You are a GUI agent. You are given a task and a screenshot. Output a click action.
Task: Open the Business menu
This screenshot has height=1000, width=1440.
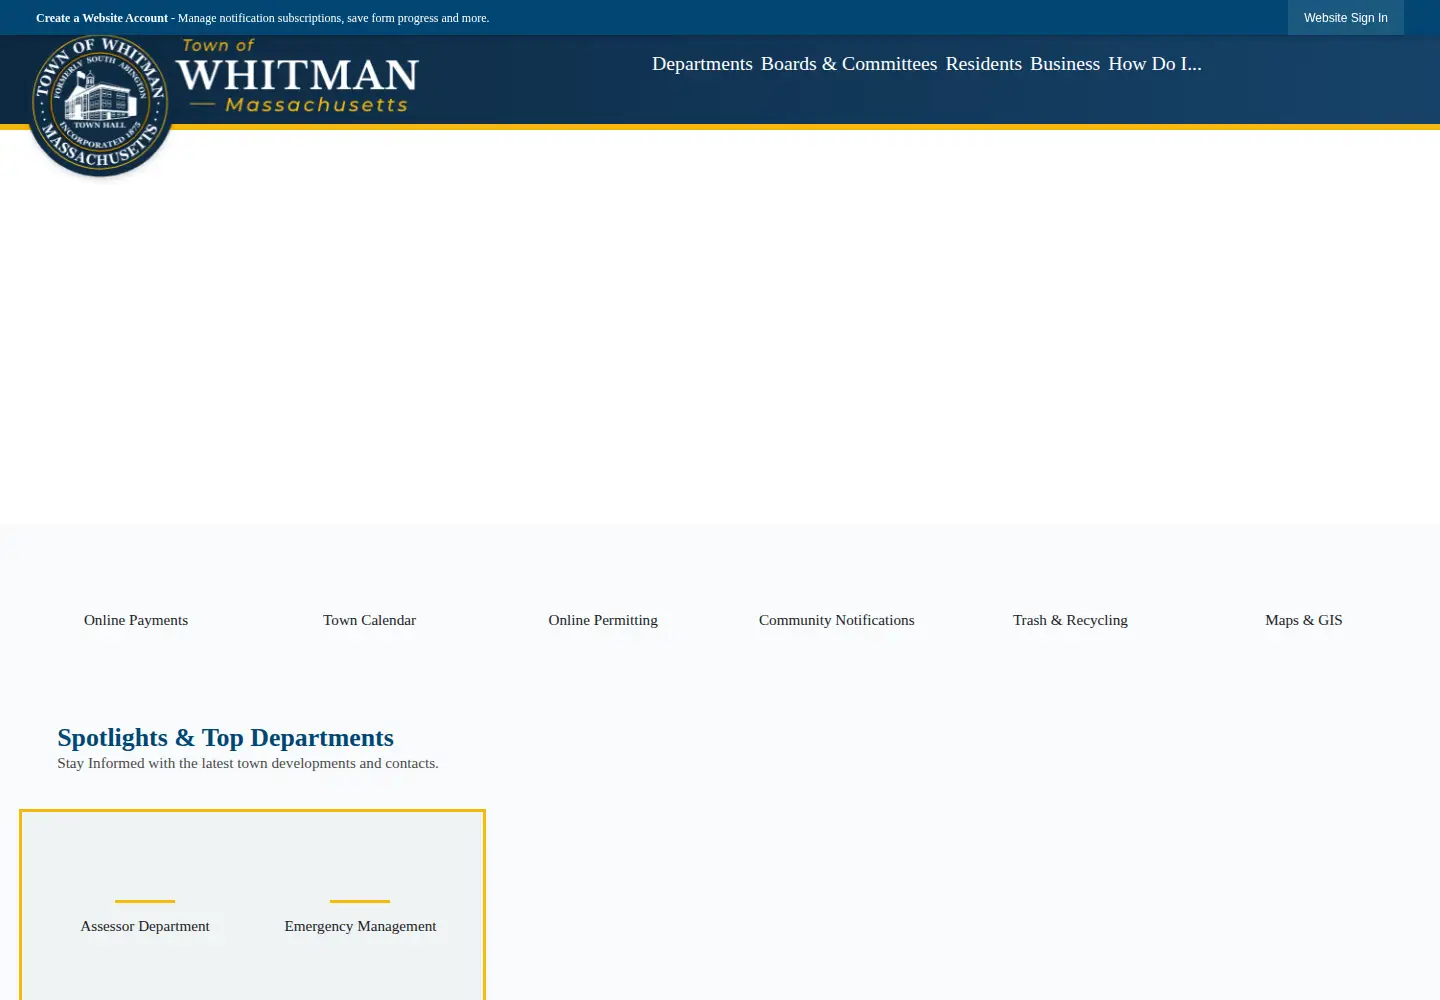[x=1065, y=64]
